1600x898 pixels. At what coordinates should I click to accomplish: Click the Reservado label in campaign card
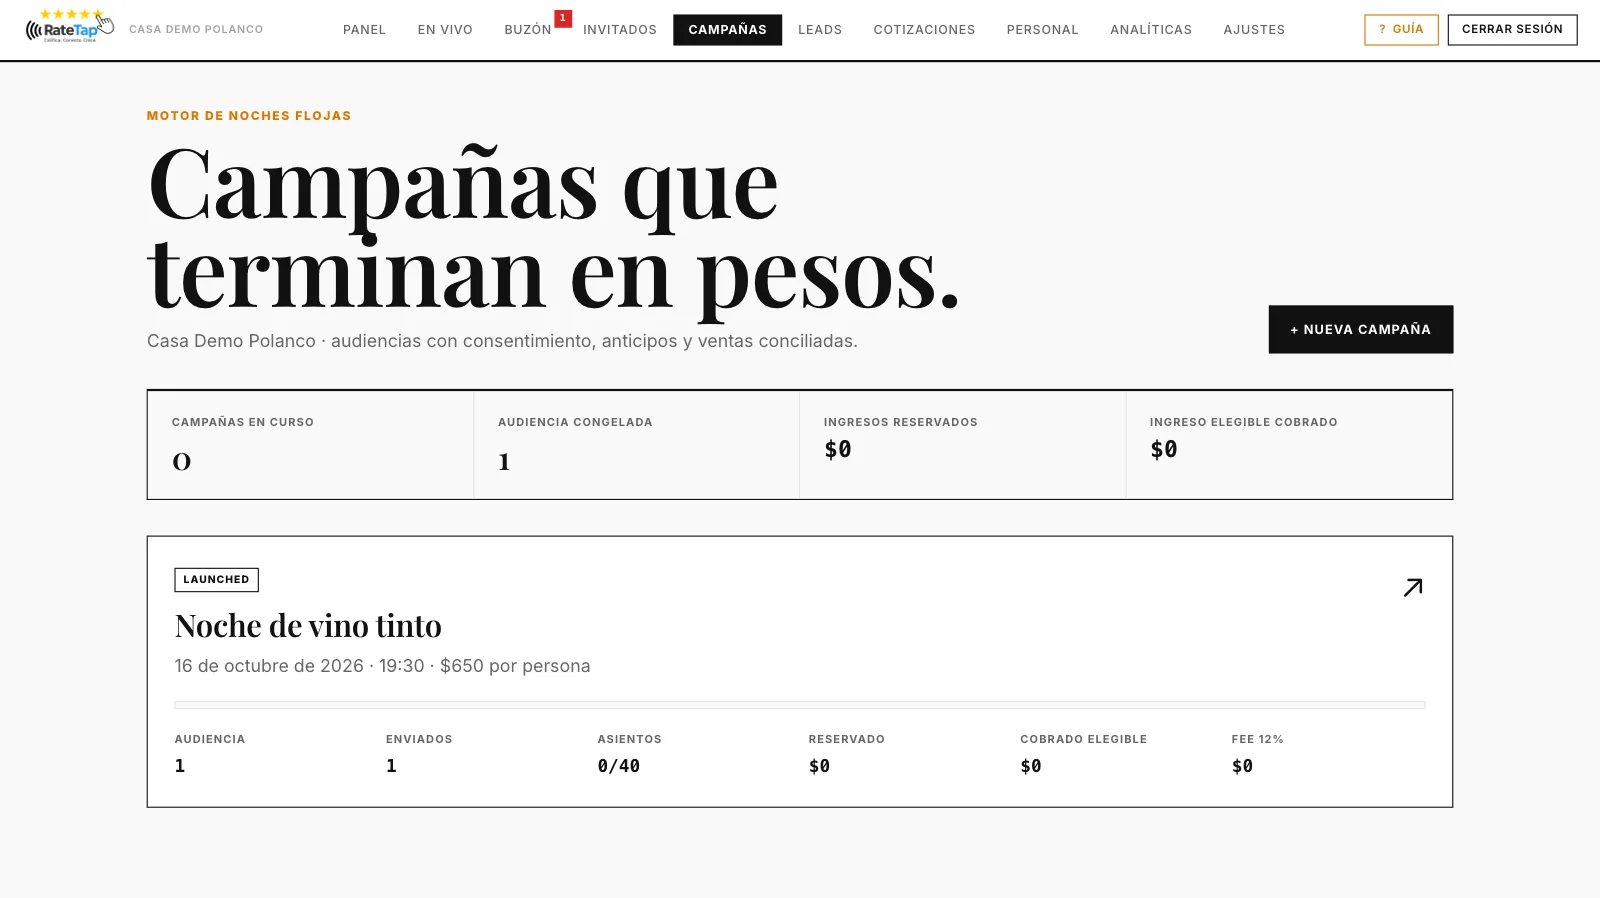[846, 739]
